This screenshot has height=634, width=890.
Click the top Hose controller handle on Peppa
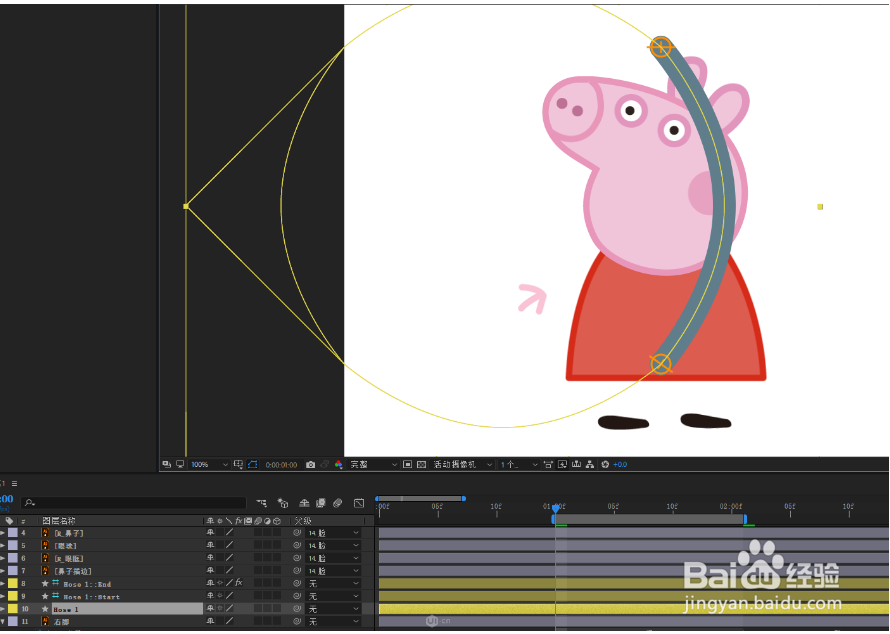[660, 47]
